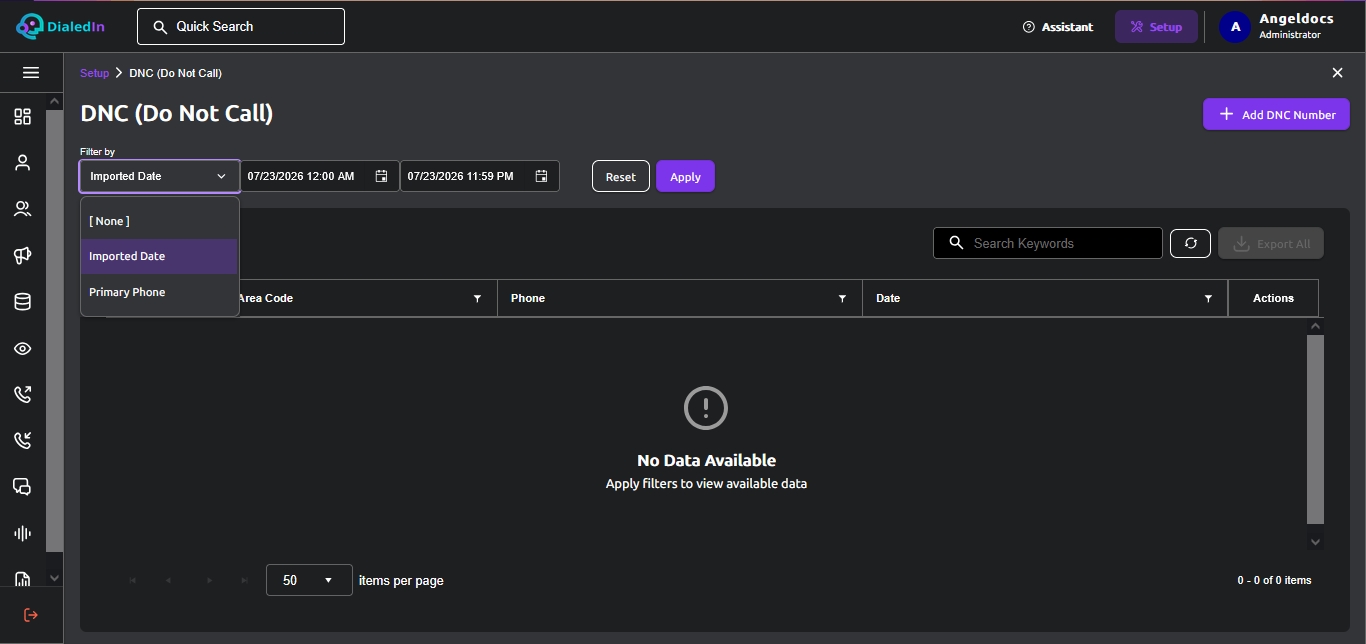Collapse the Imported Date filter dropdown
The height and width of the screenshot is (644, 1366).
[160, 176]
